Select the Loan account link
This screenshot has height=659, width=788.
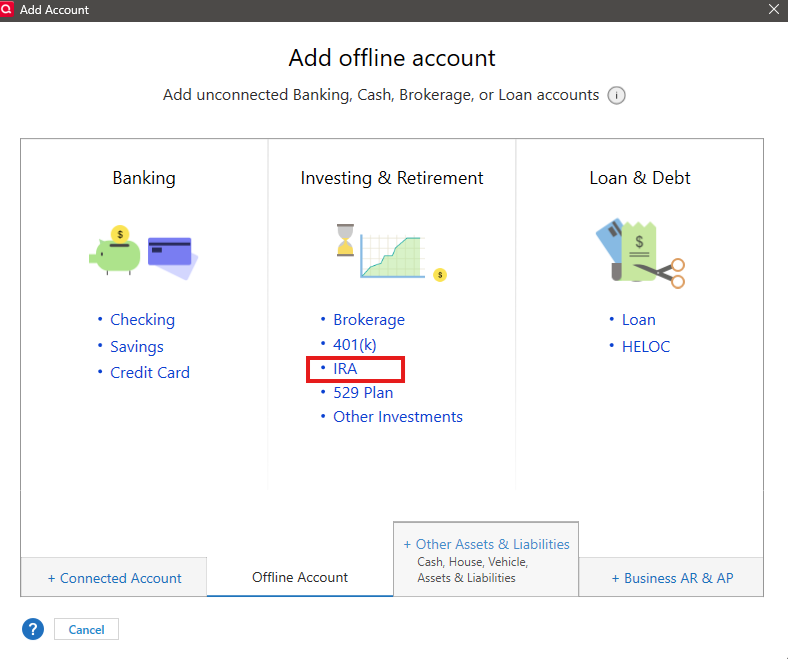[x=638, y=320]
